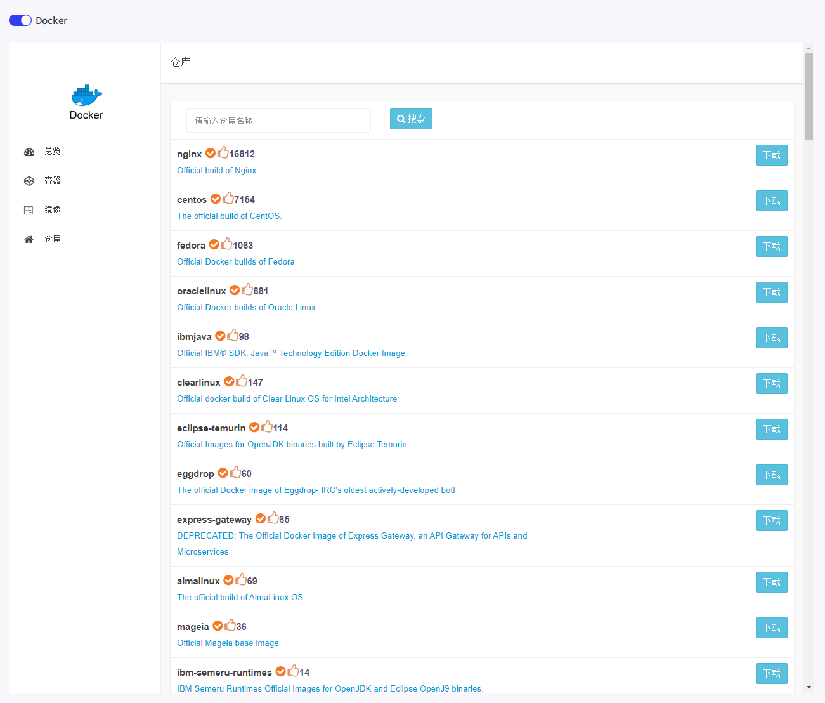825x703 pixels.
Task: Click the thumbs-up icon for express-gateway
Action: (x=273, y=518)
